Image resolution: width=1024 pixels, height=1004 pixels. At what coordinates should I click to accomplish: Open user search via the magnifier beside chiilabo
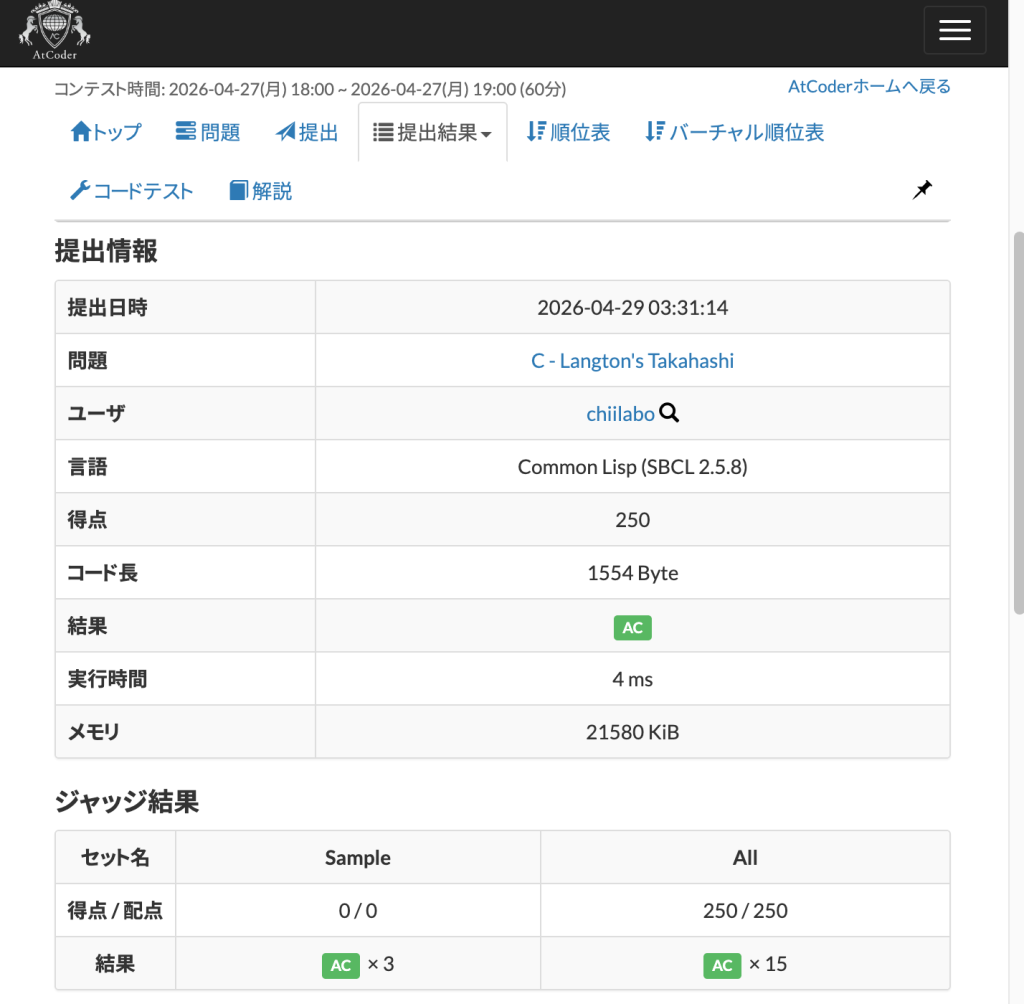(x=670, y=412)
